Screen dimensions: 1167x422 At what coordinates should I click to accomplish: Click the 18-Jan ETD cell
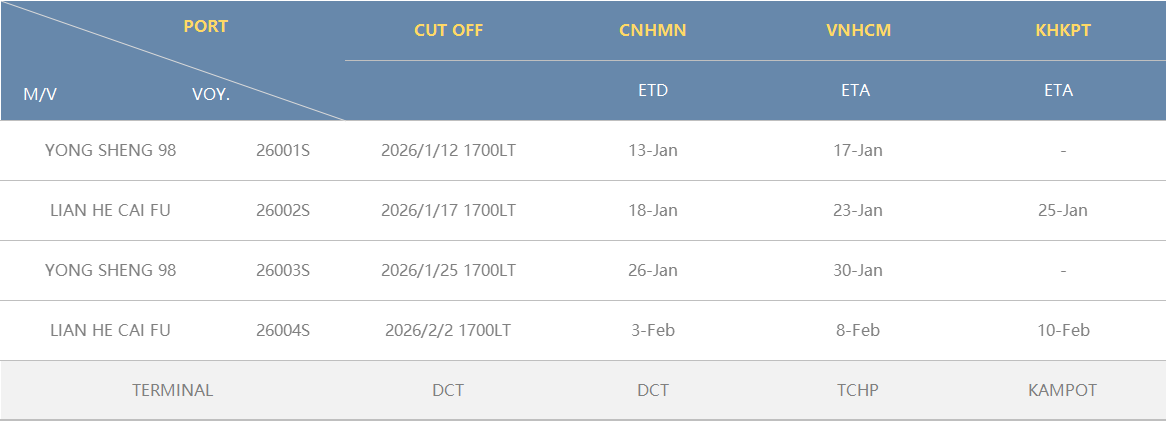coord(653,210)
